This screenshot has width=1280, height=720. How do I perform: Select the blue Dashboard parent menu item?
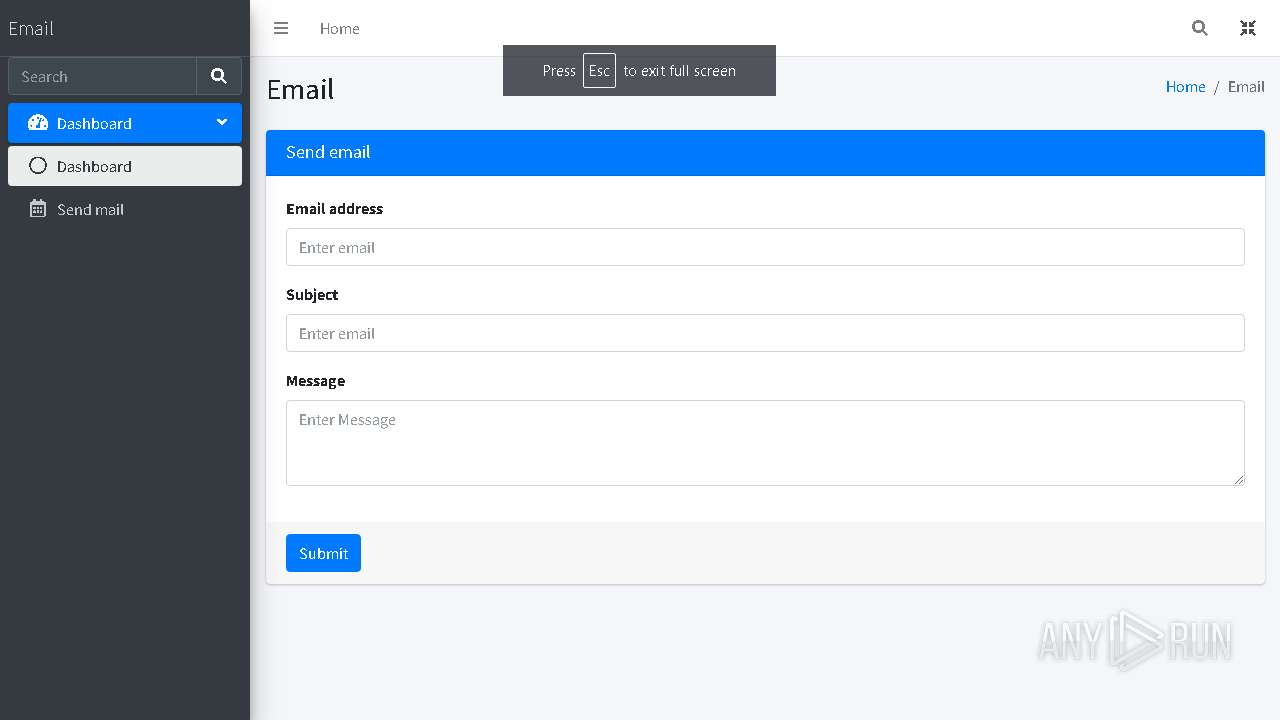point(125,123)
